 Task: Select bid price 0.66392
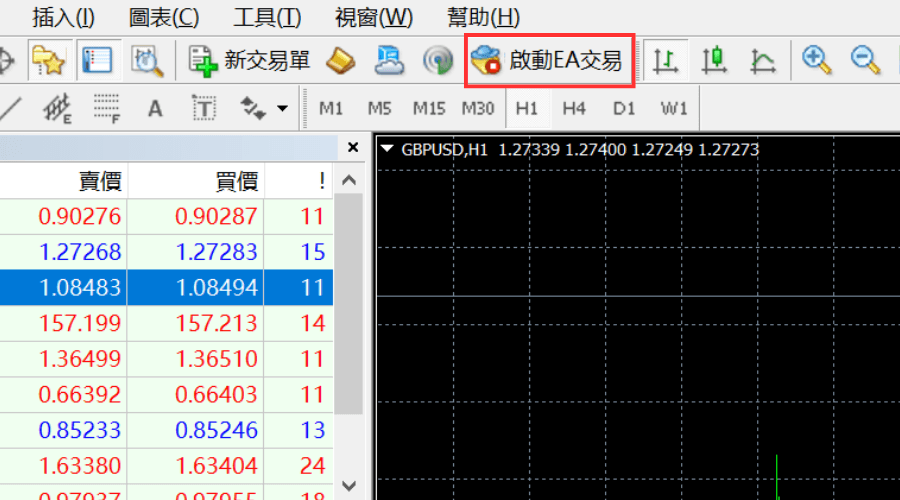[79, 394]
